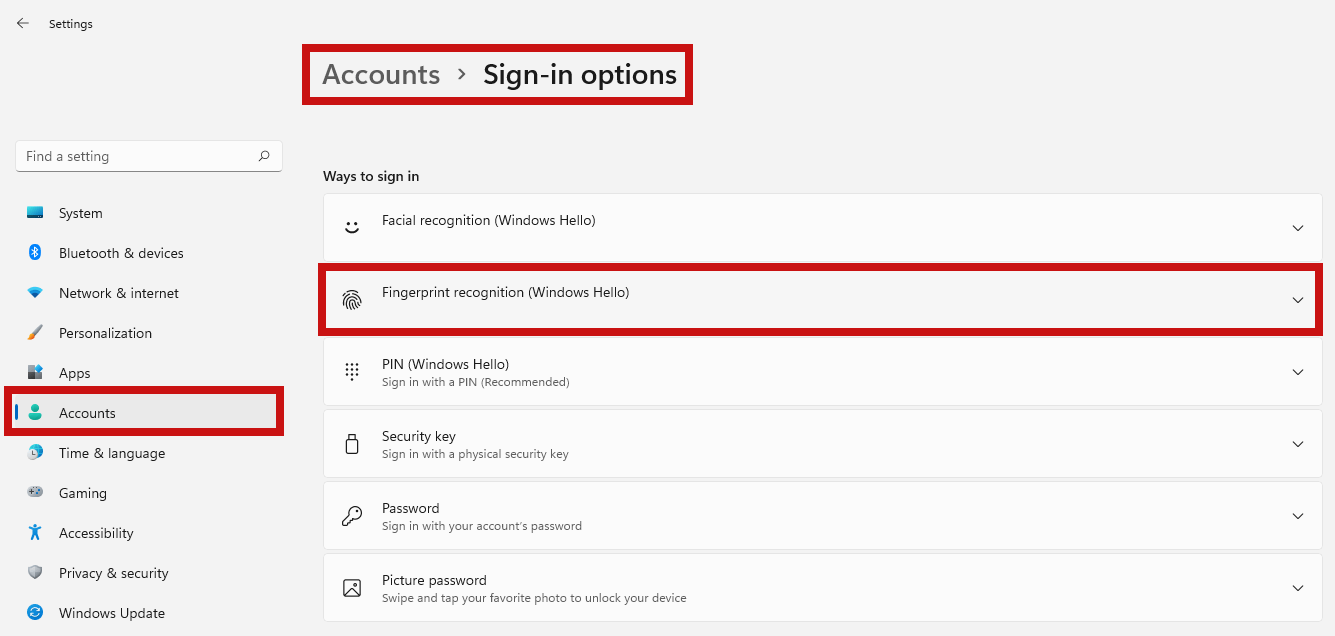1335x636 pixels.
Task: Click the Security key title
Action: coord(419,436)
